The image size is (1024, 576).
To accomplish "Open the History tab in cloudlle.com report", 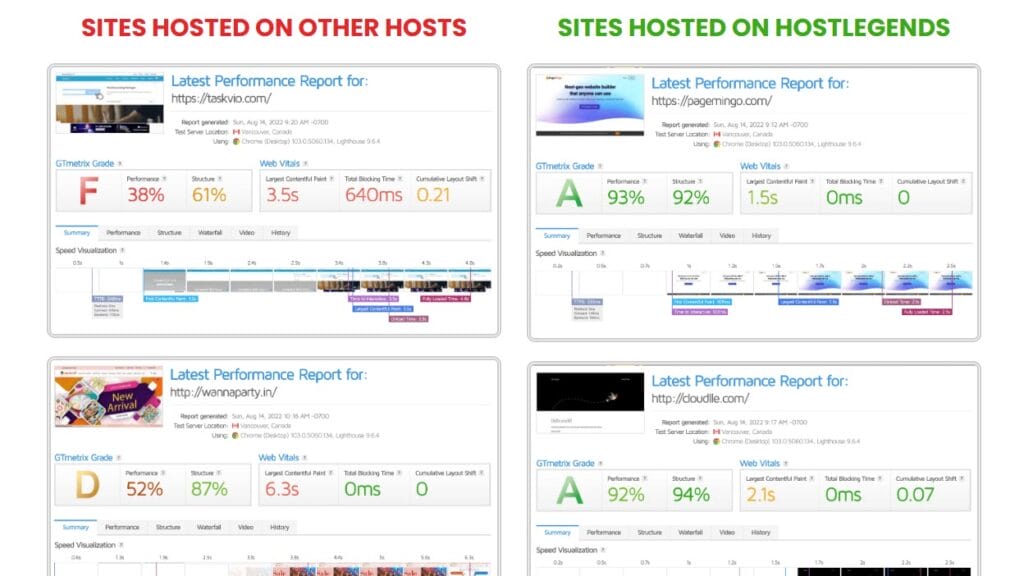I will click(x=761, y=533).
